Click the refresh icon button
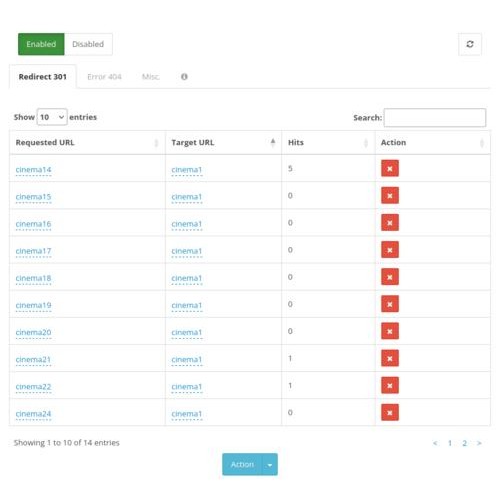 tap(470, 44)
